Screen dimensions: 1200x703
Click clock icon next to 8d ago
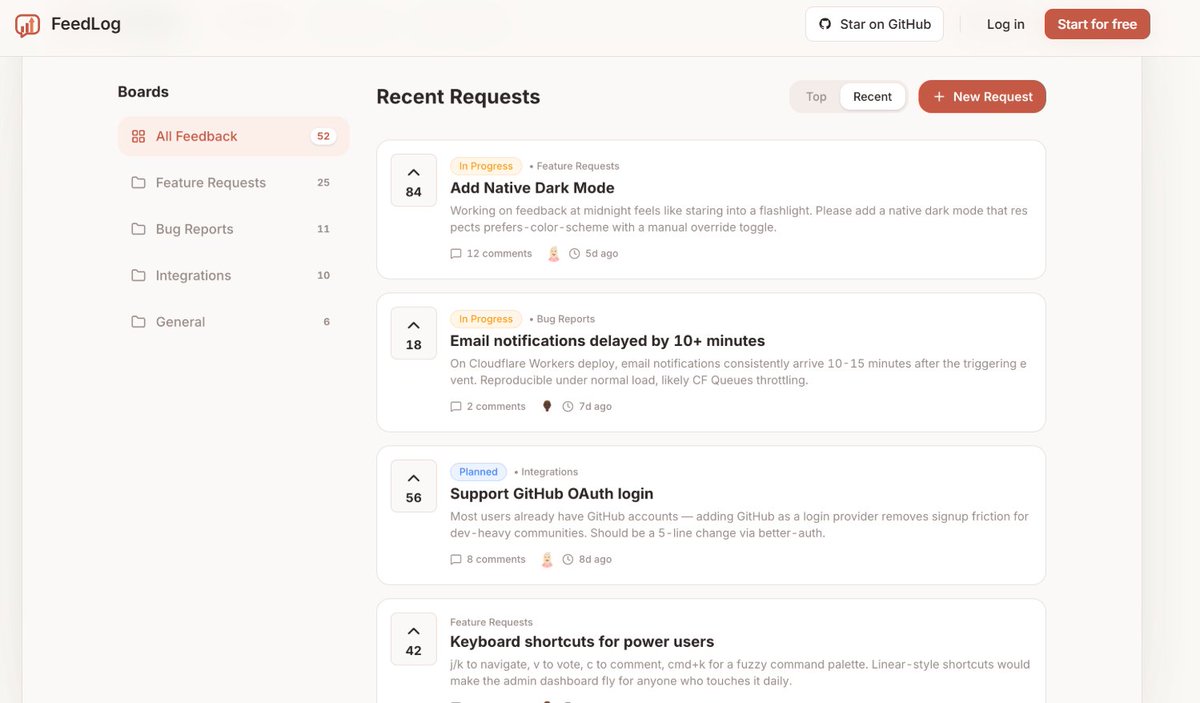pos(568,560)
